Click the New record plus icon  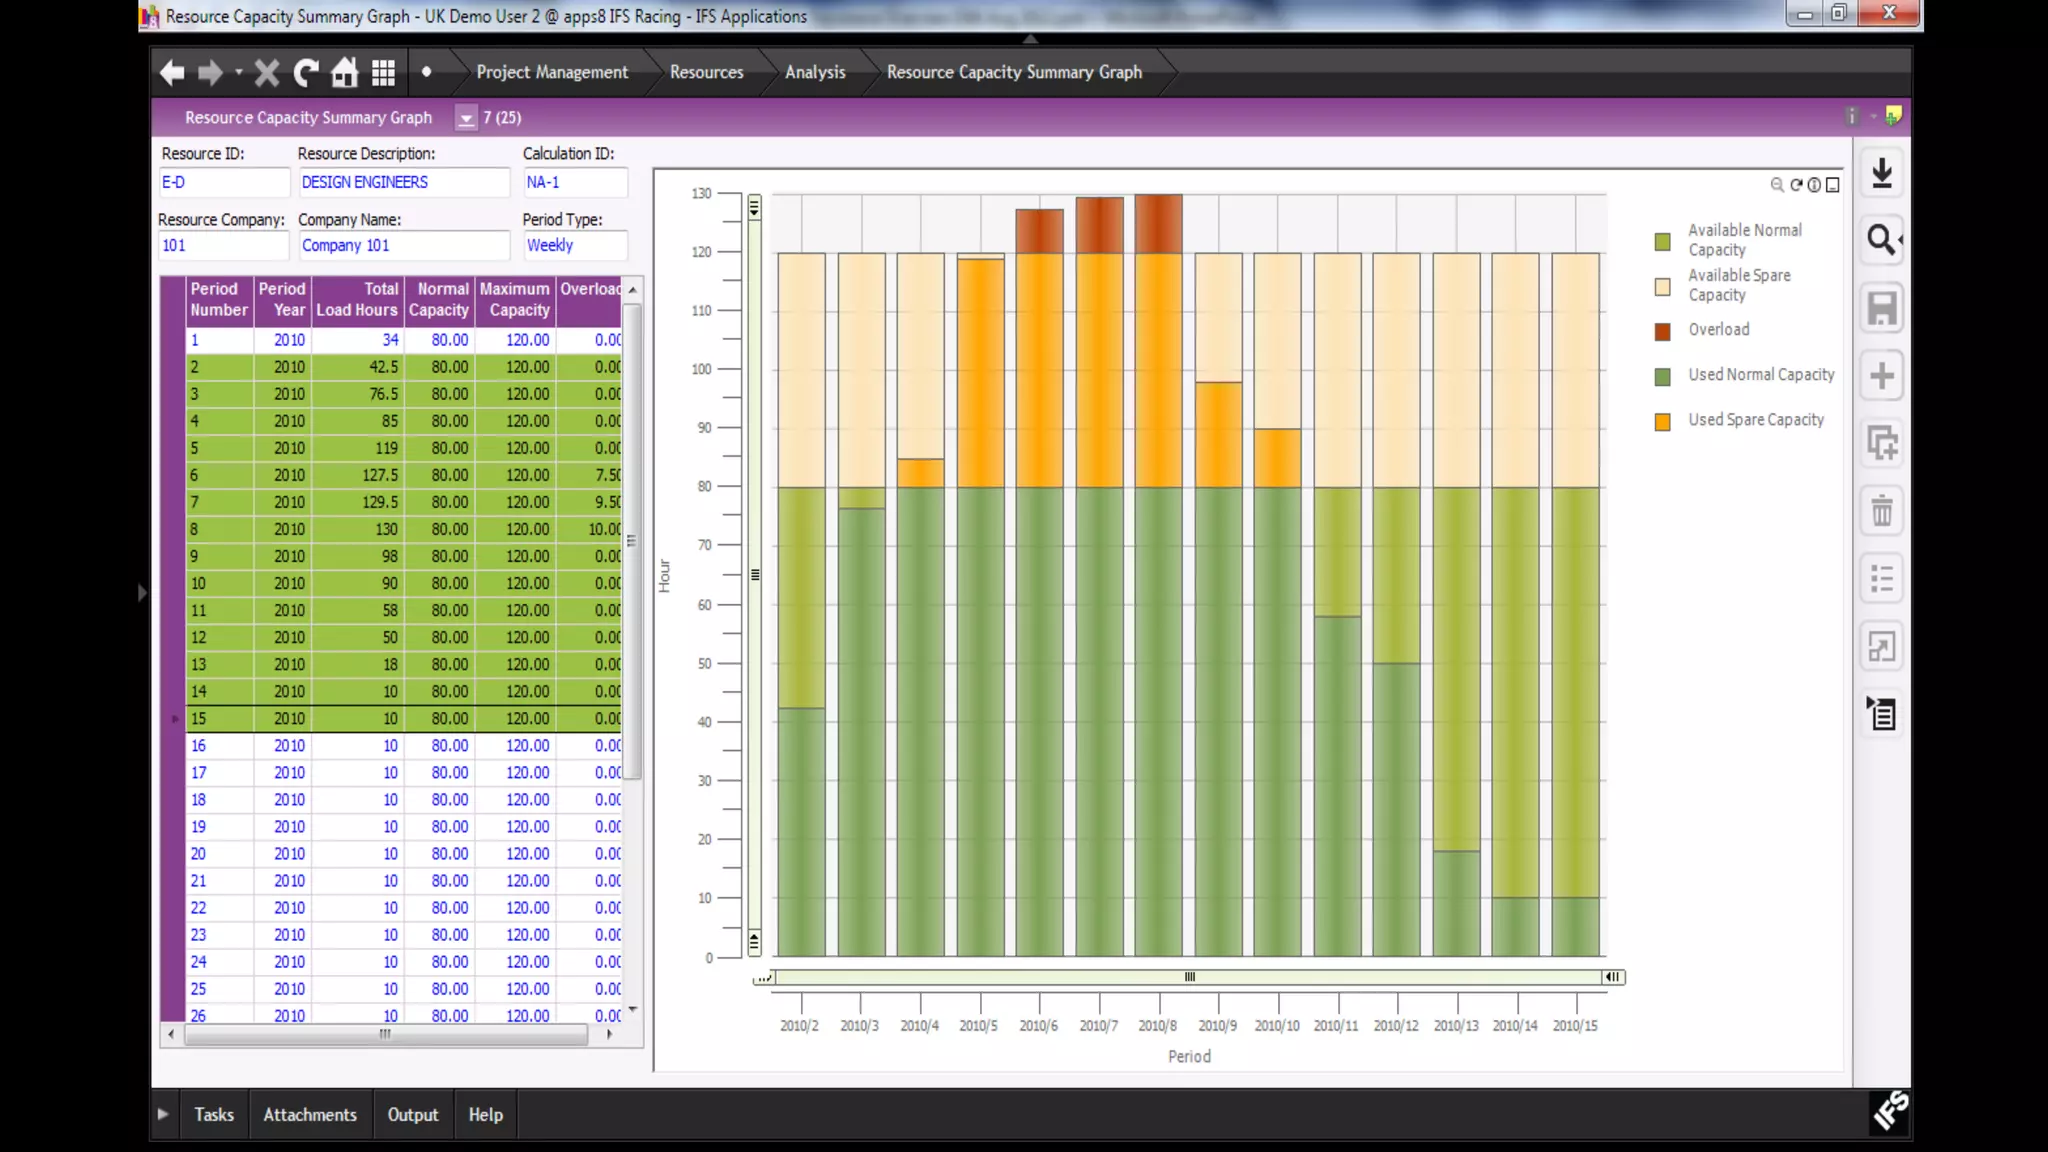click(1881, 376)
